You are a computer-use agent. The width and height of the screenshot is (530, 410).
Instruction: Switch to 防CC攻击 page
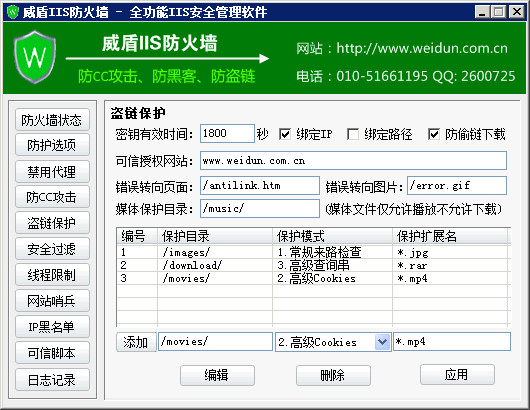(52, 197)
